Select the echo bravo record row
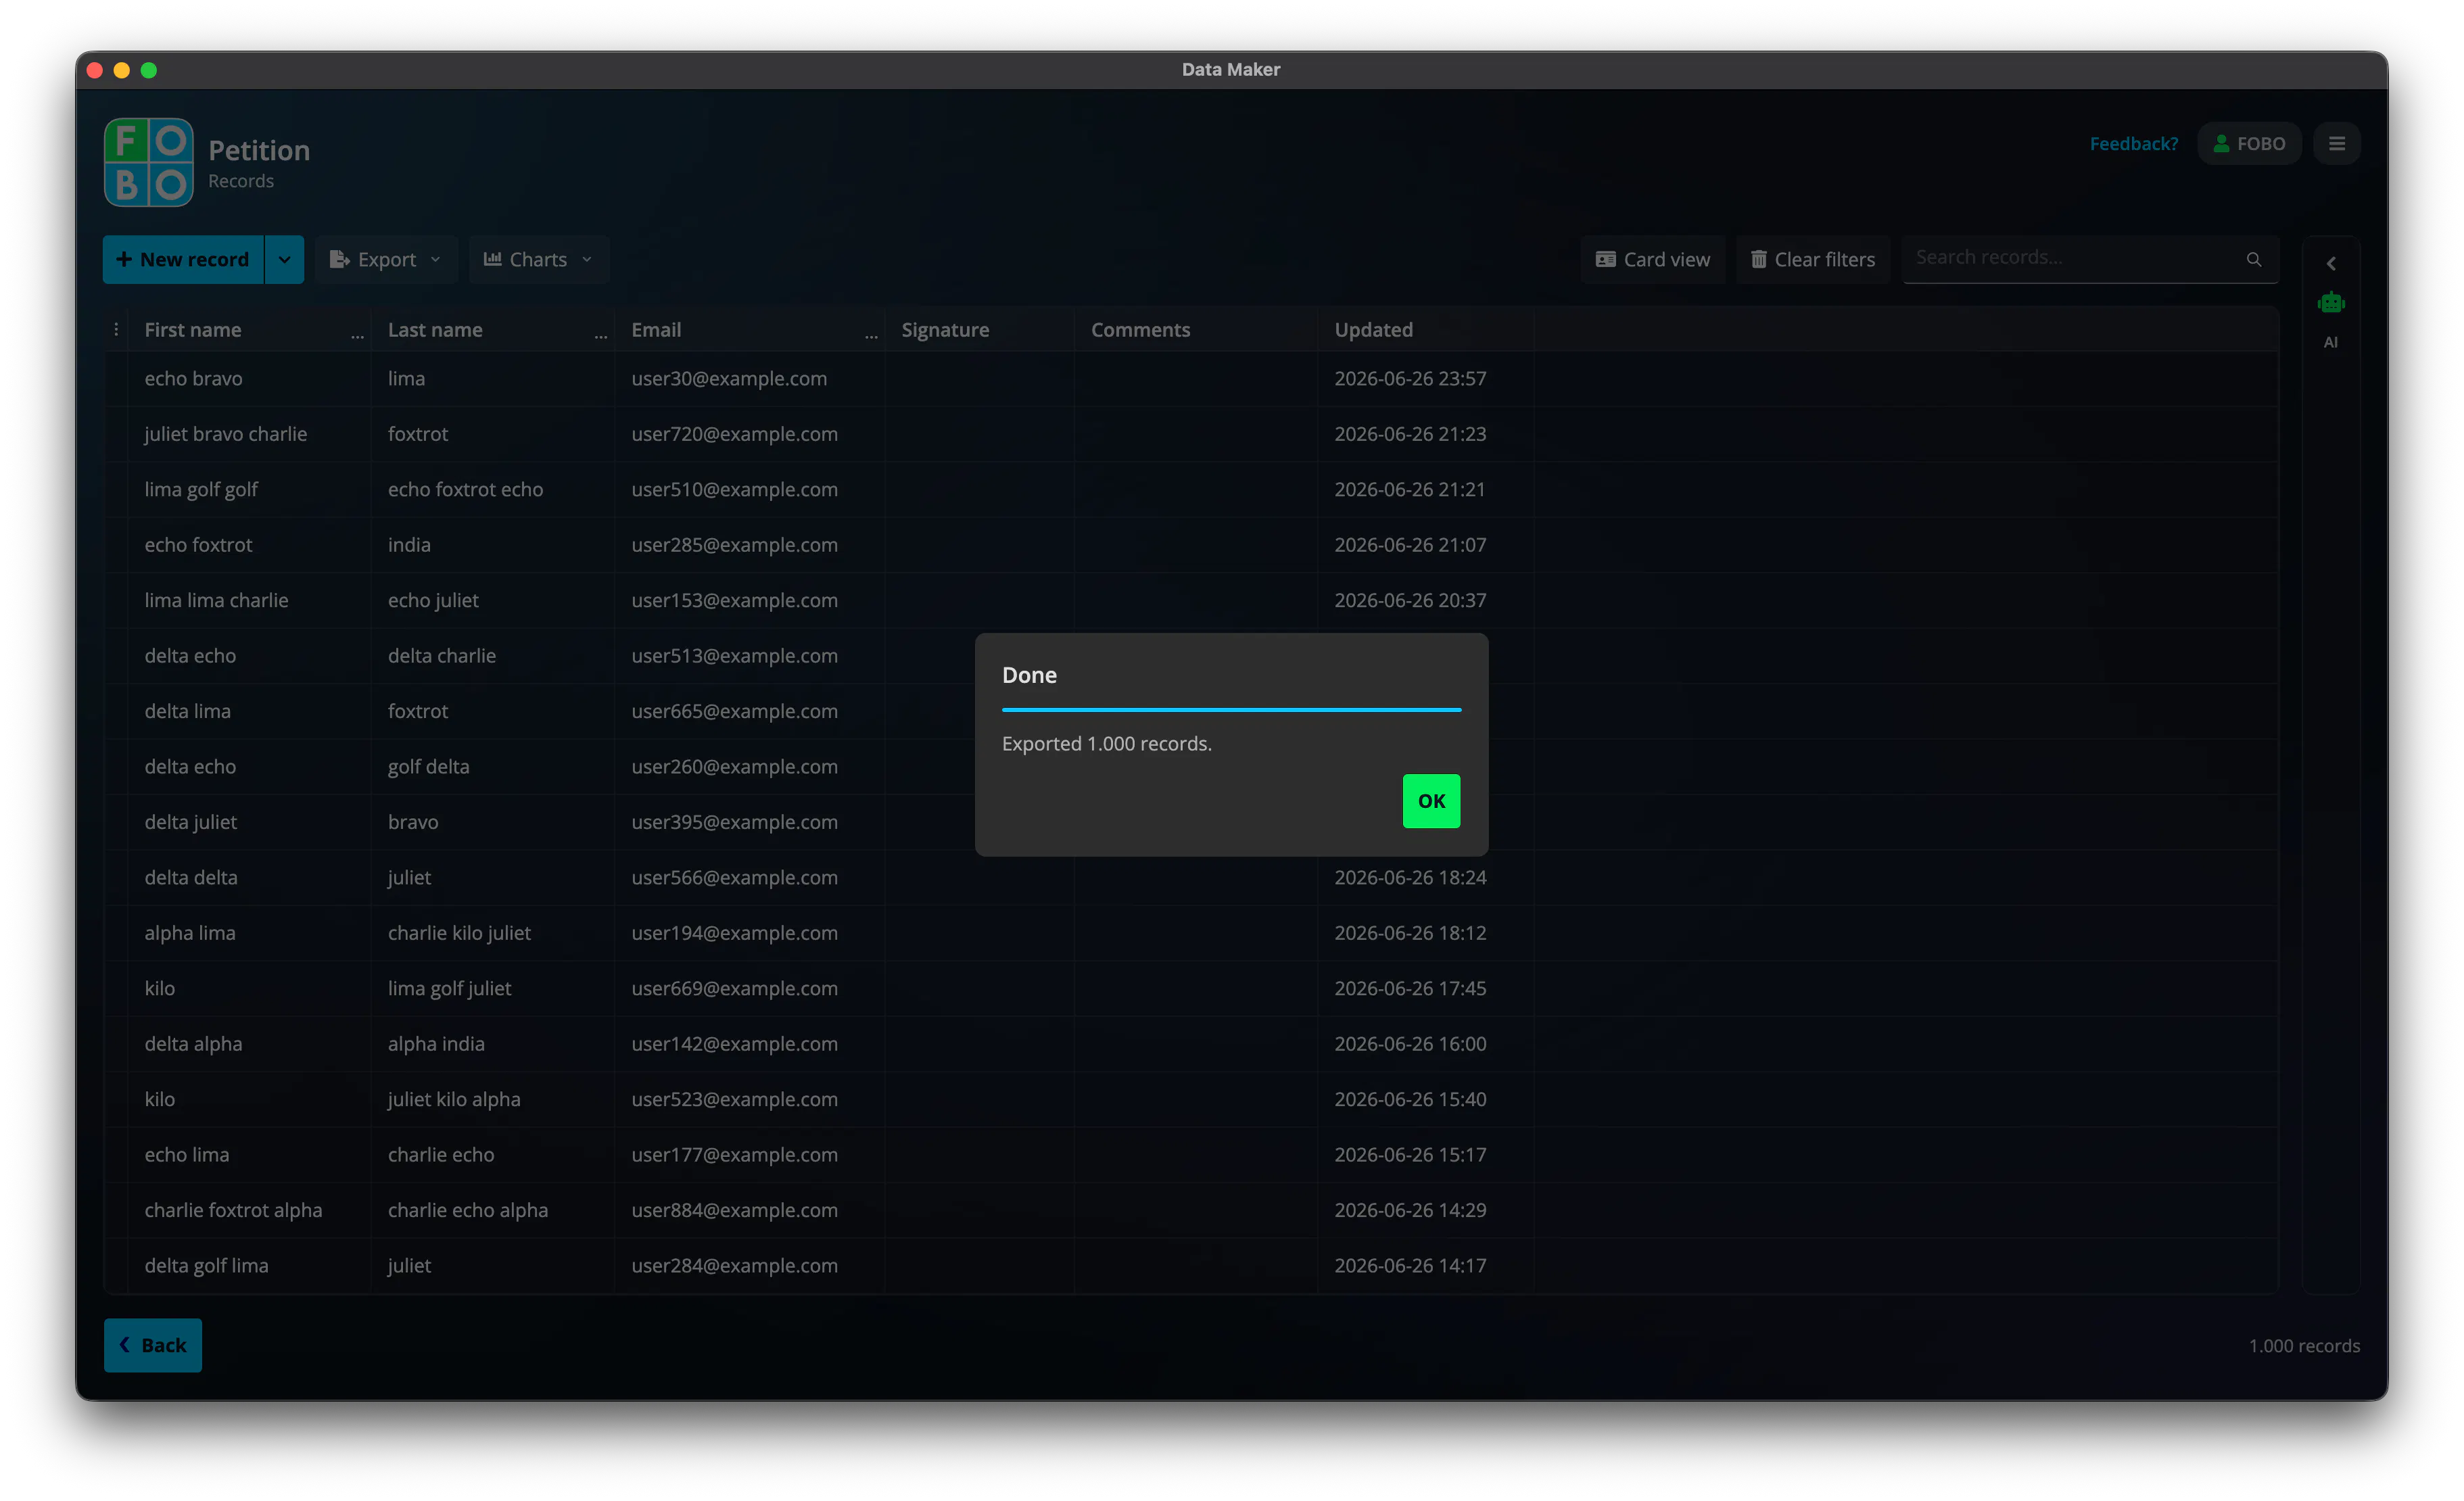This screenshot has height=1501, width=2464. [x=1191, y=379]
